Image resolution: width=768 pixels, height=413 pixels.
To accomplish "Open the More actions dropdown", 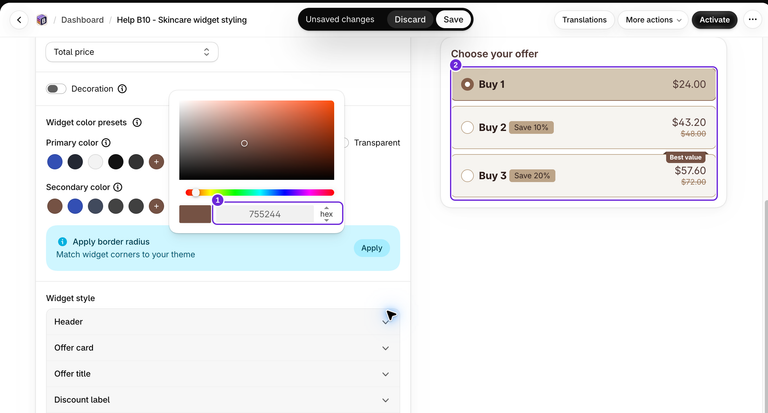I will (x=653, y=20).
